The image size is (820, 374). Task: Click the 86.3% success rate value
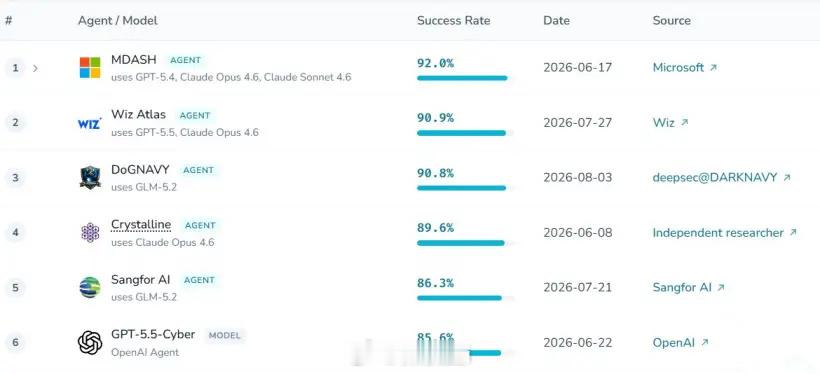(435, 283)
